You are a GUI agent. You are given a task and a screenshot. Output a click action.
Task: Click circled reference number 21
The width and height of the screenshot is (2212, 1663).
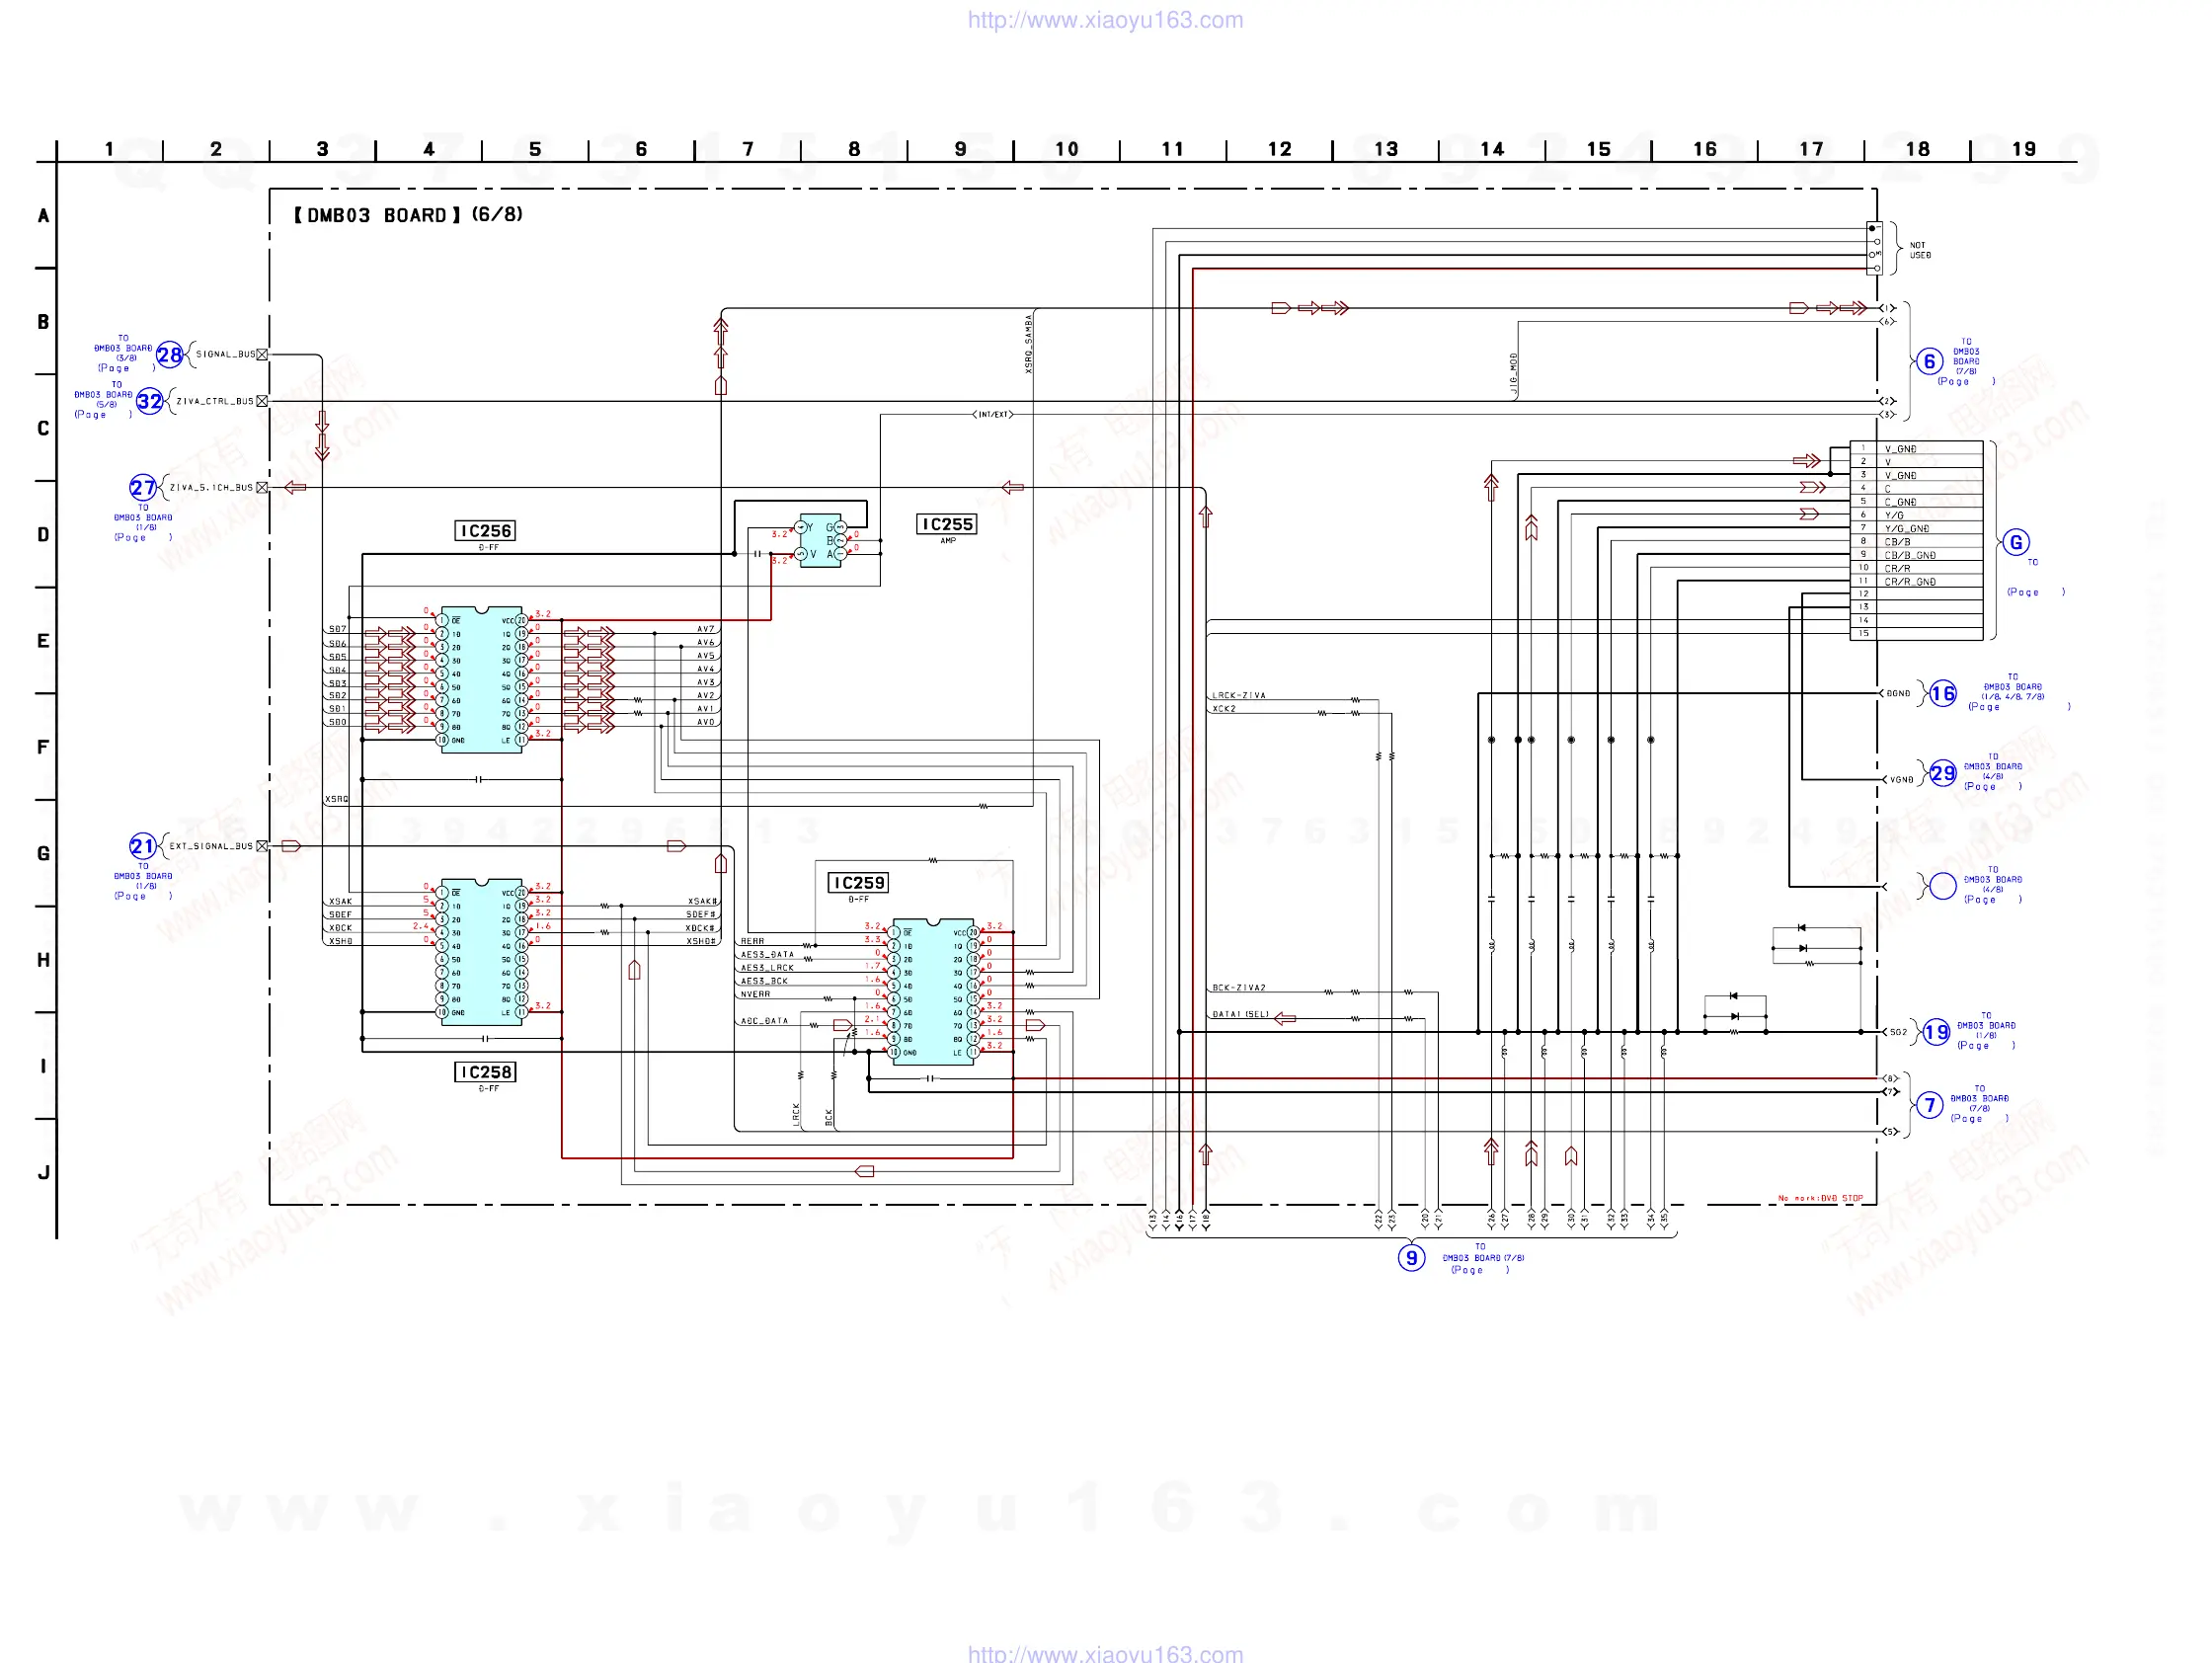(x=142, y=846)
